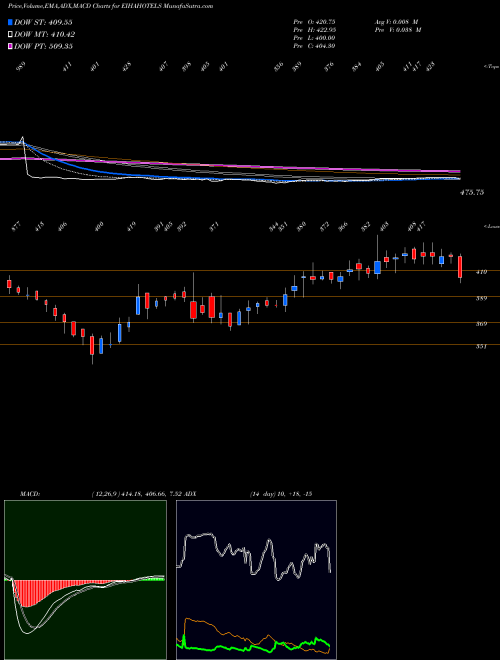The image size is (500, 660).
Task: Click the lowest red candlestick below the 351 line
Action: (x=92, y=345)
